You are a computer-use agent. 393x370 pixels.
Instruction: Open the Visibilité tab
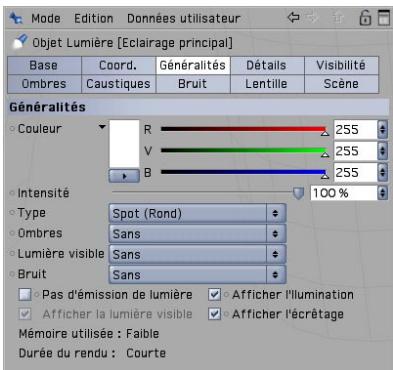tap(341, 65)
